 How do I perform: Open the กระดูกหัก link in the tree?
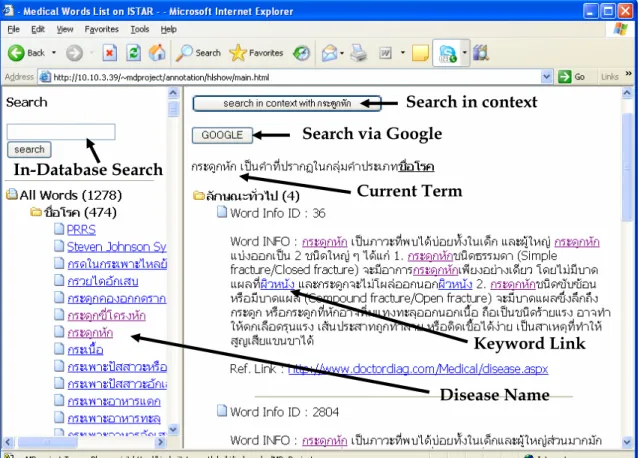(x=90, y=333)
